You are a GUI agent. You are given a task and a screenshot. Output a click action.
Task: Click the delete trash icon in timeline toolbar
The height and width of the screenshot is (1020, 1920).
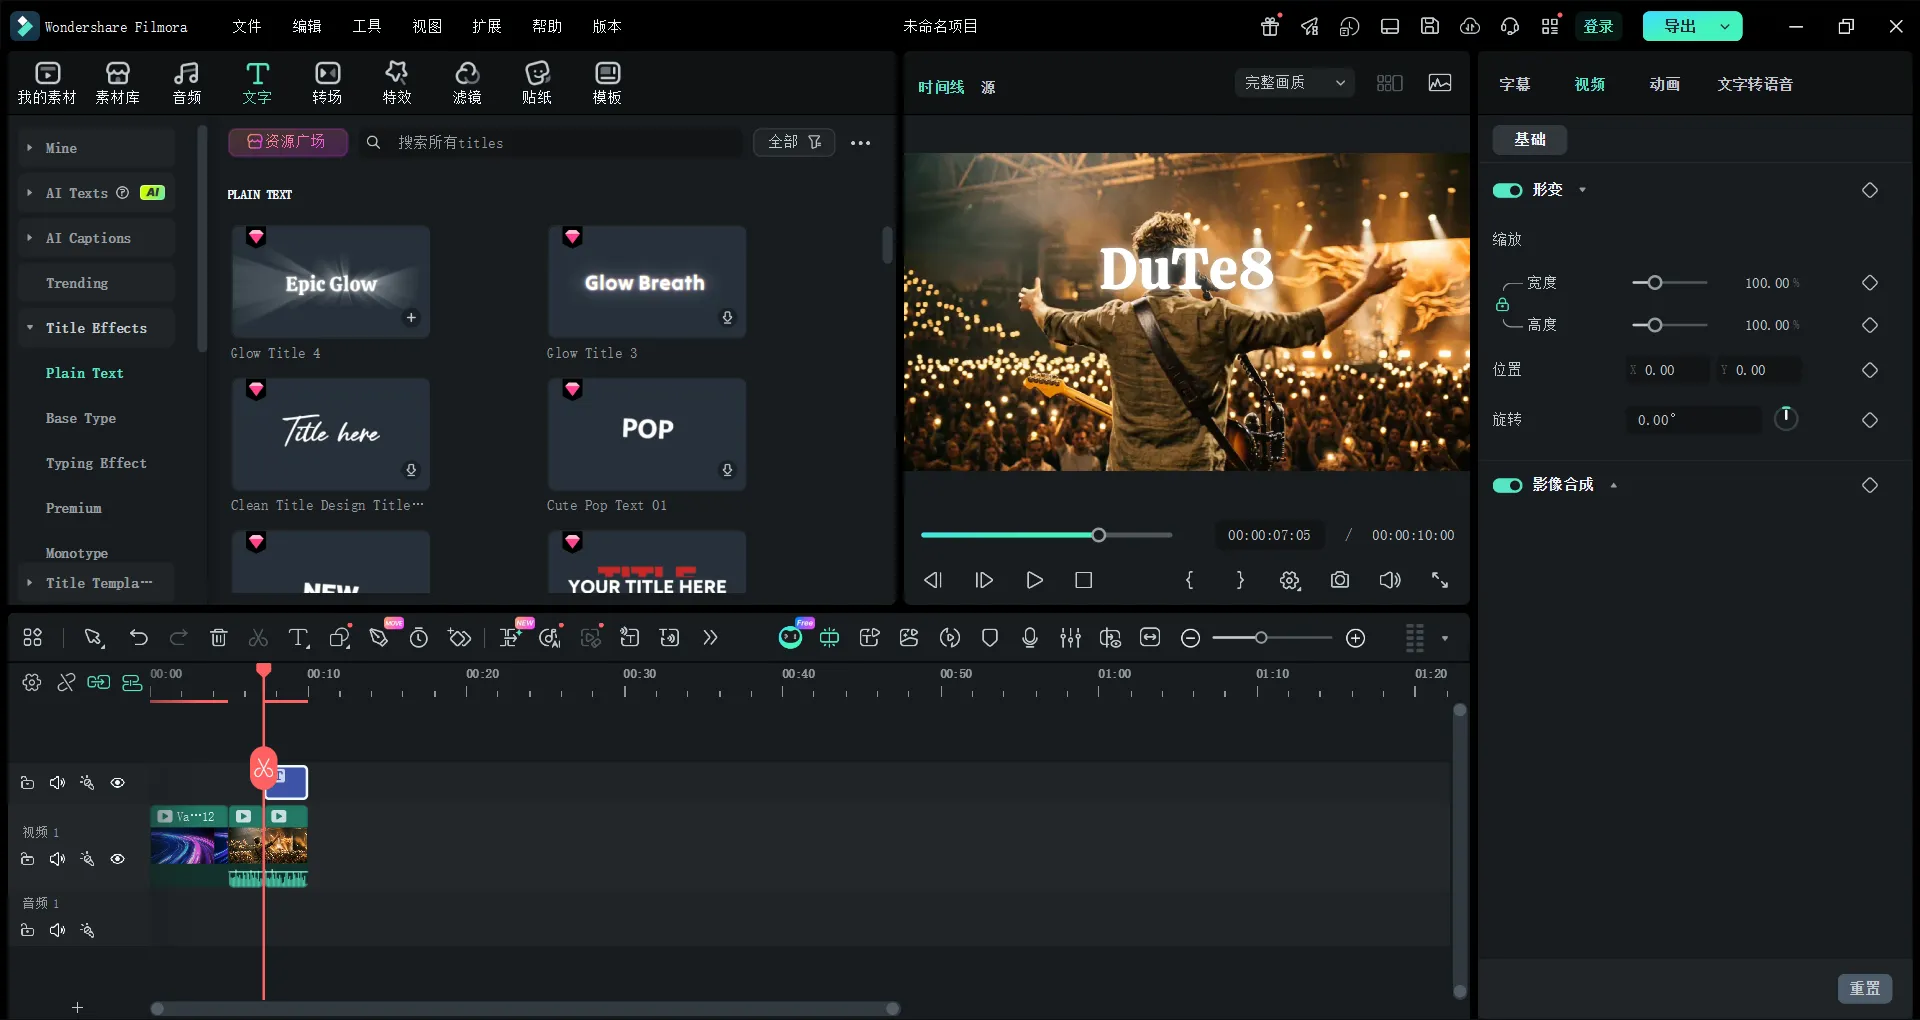point(219,638)
